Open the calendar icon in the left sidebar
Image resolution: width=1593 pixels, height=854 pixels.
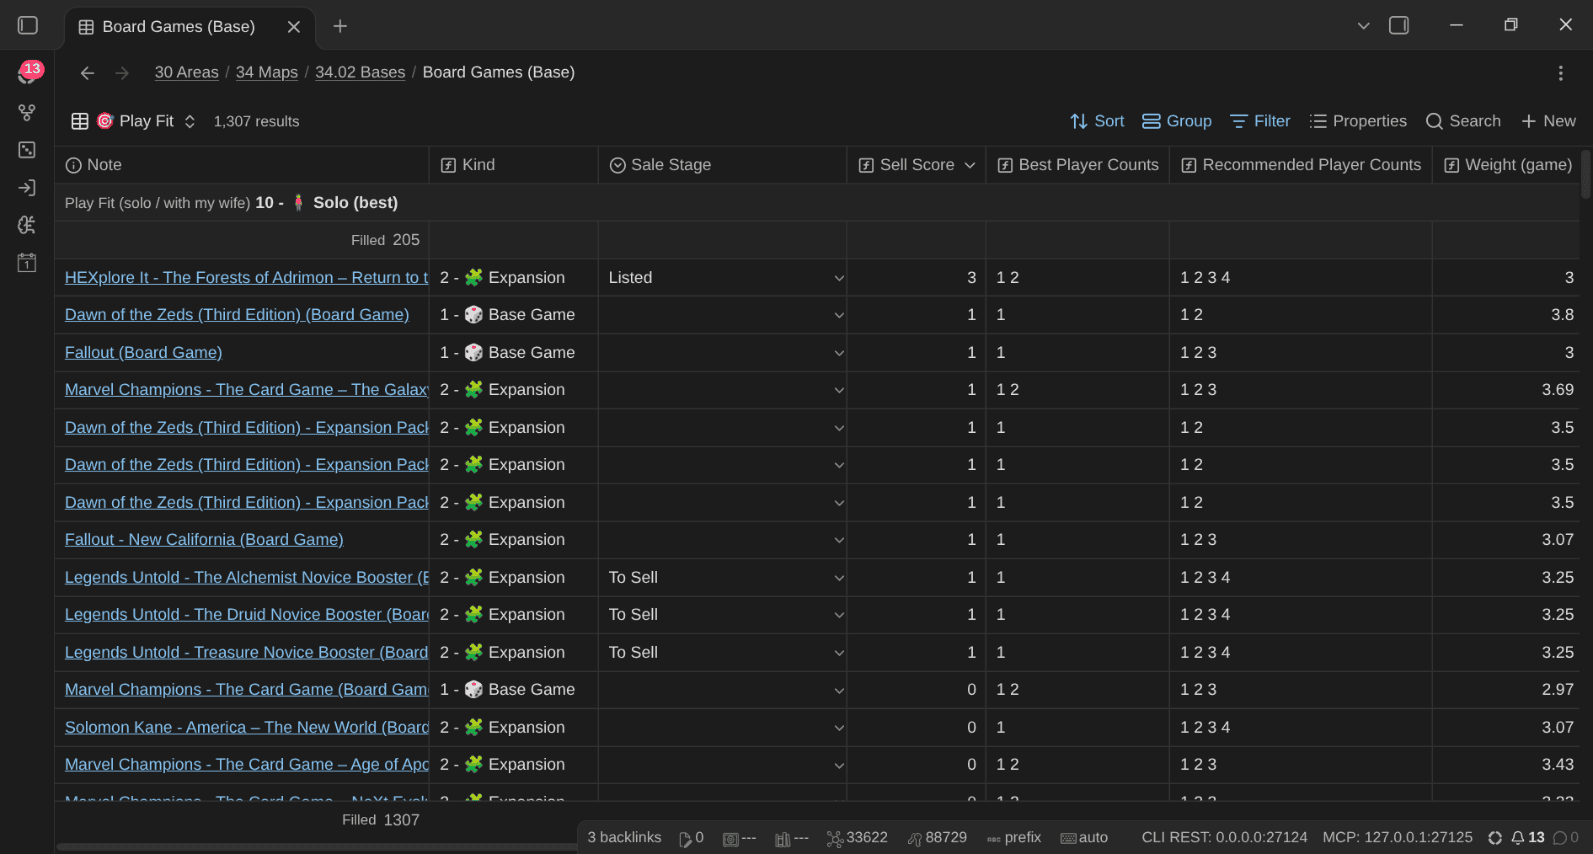[x=27, y=263]
